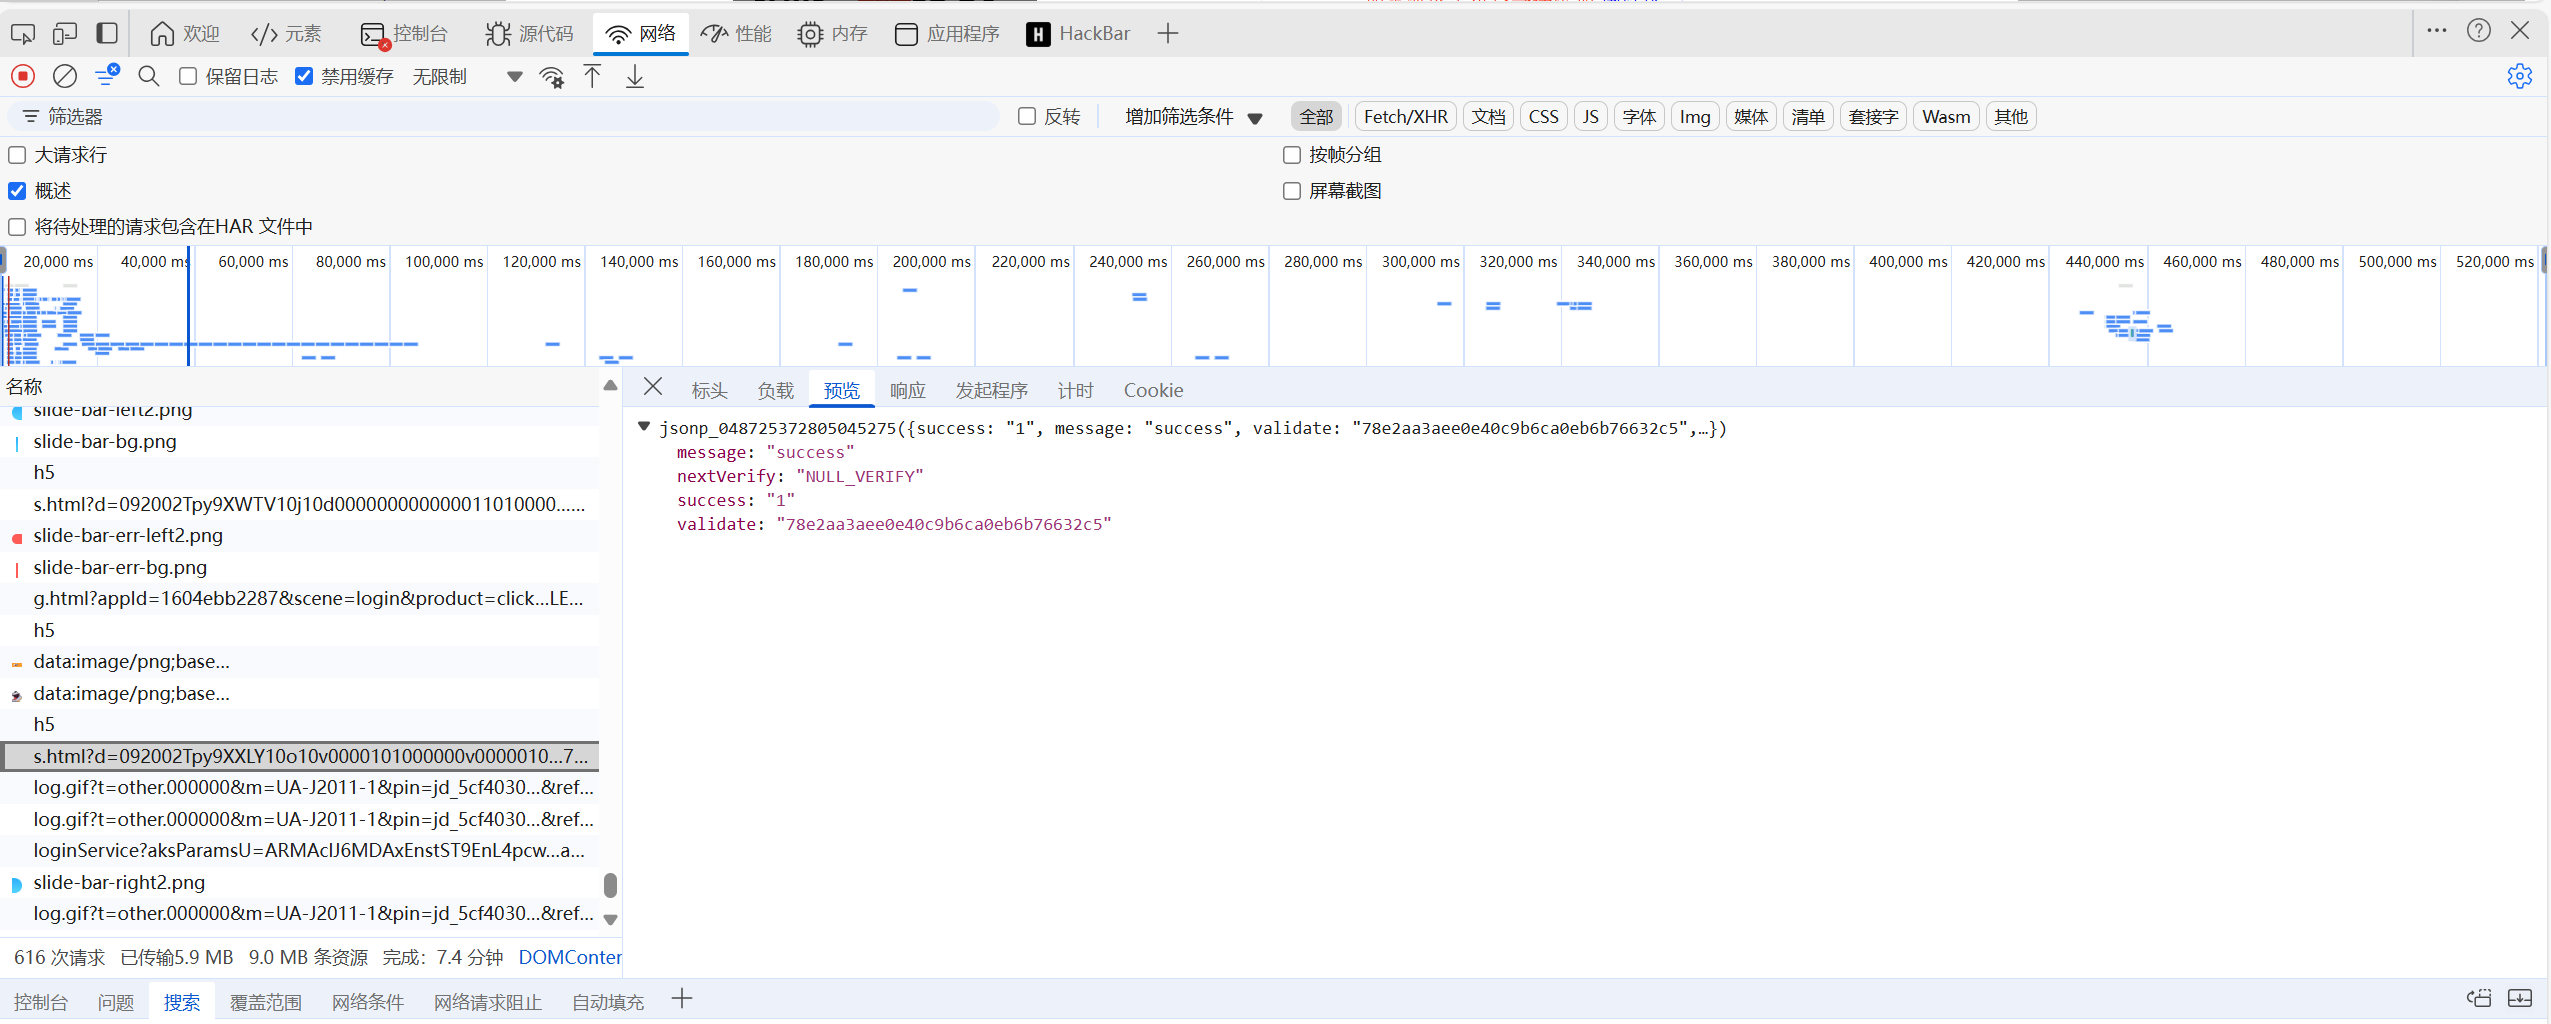
Task: Tick the 屏幕截图 checkbox
Action: (x=1292, y=191)
